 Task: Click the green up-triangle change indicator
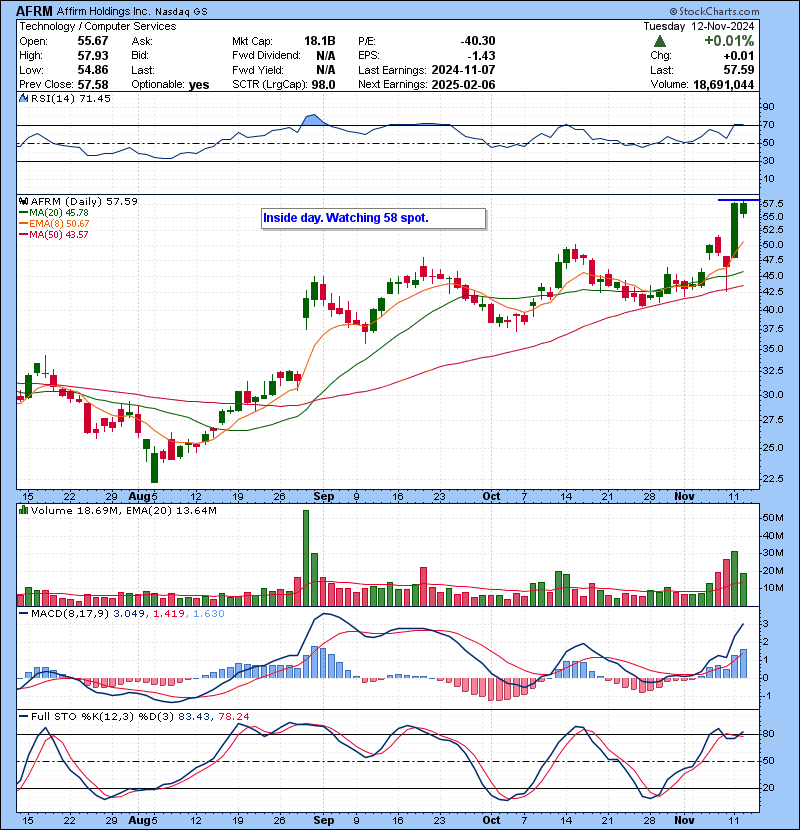click(659, 41)
